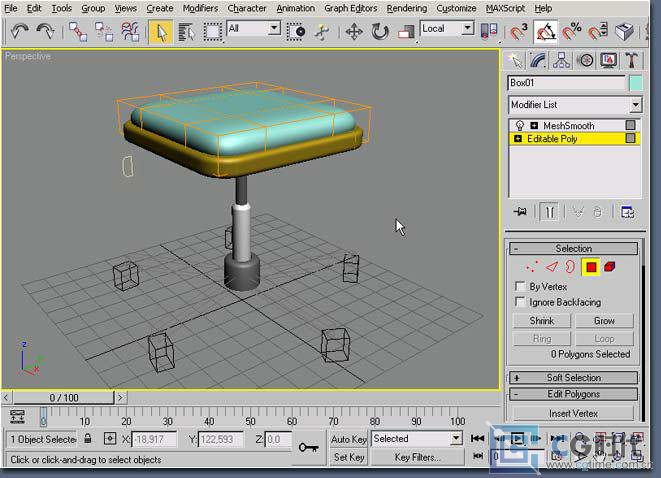Select the Select and Rotate tool

click(x=380, y=32)
